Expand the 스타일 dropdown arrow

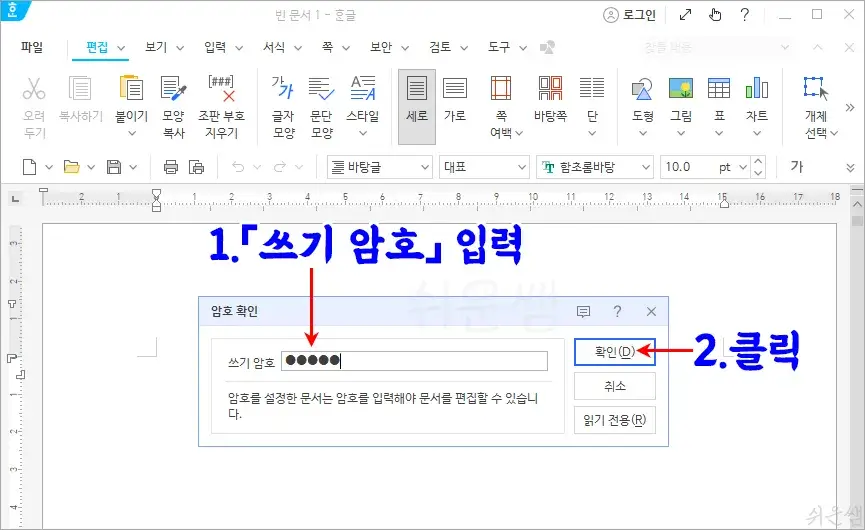(362, 133)
